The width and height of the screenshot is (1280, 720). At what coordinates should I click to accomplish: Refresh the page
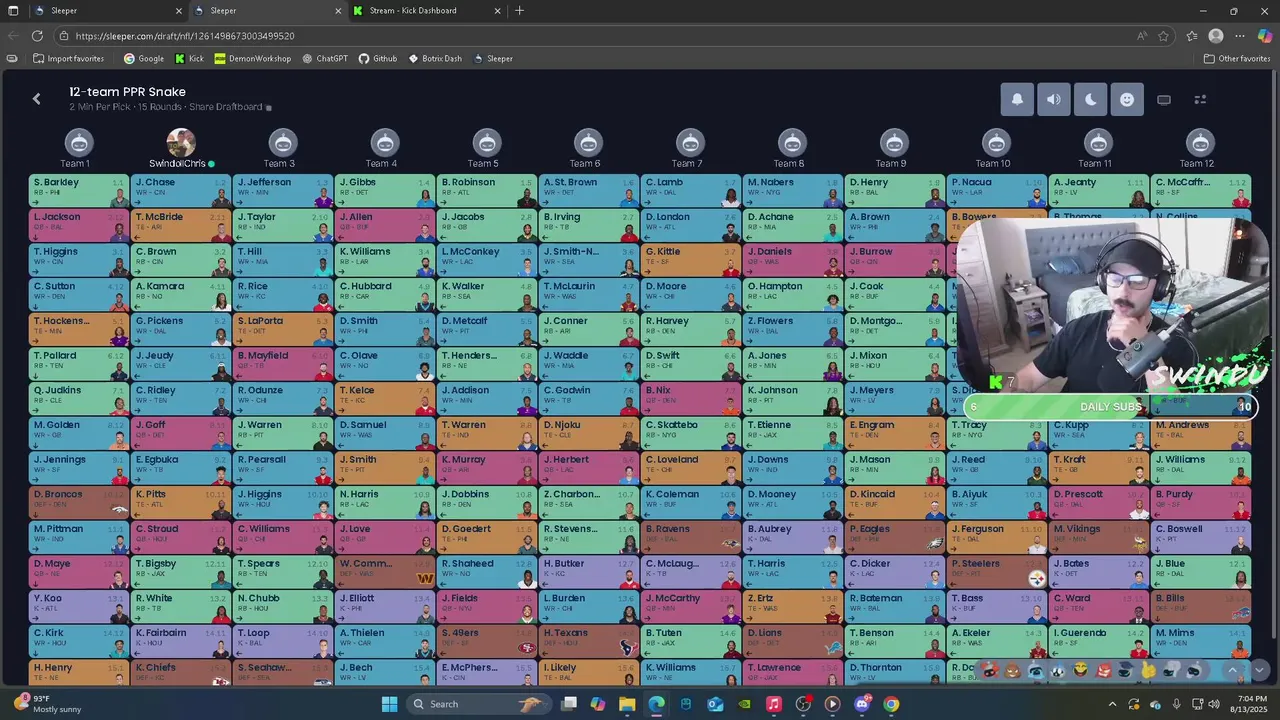pos(37,36)
